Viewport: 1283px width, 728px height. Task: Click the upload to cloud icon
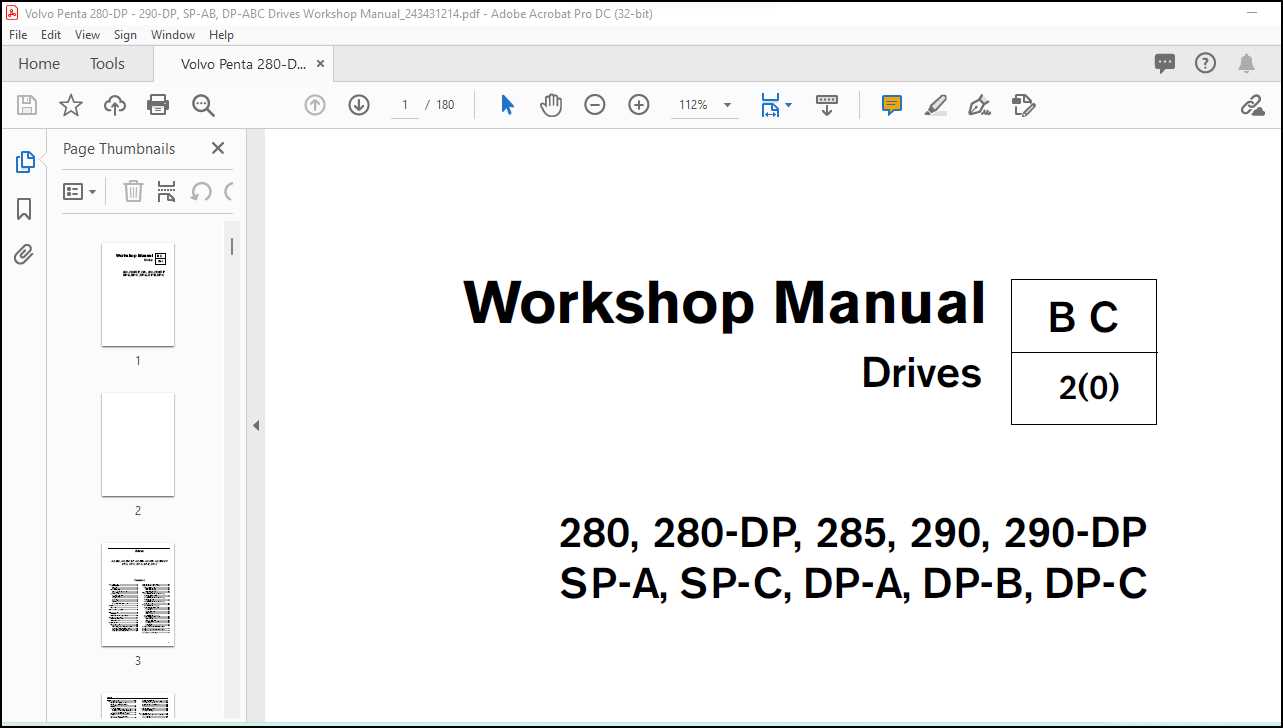click(115, 105)
